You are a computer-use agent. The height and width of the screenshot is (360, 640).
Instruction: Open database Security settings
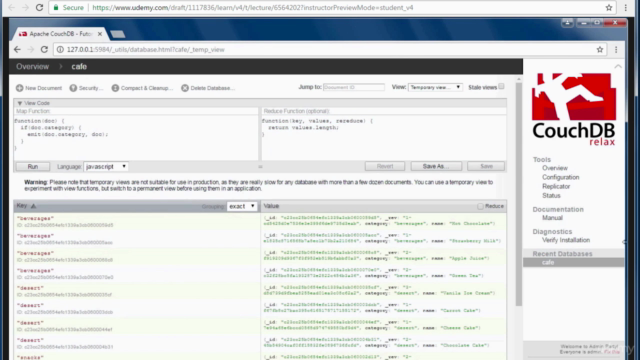click(86, 88)
